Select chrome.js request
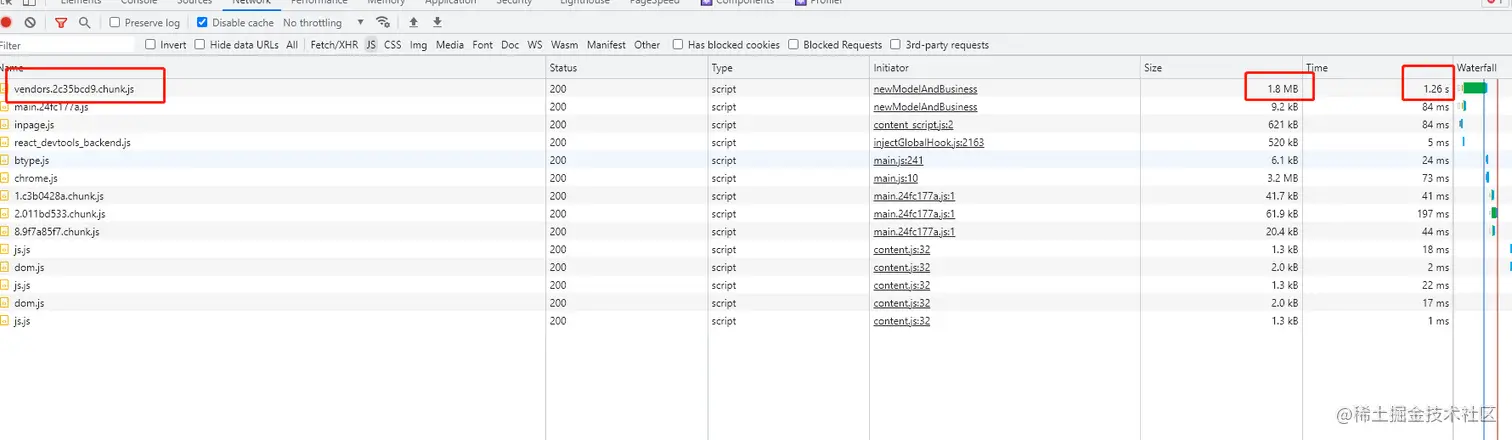 [36, 178]
